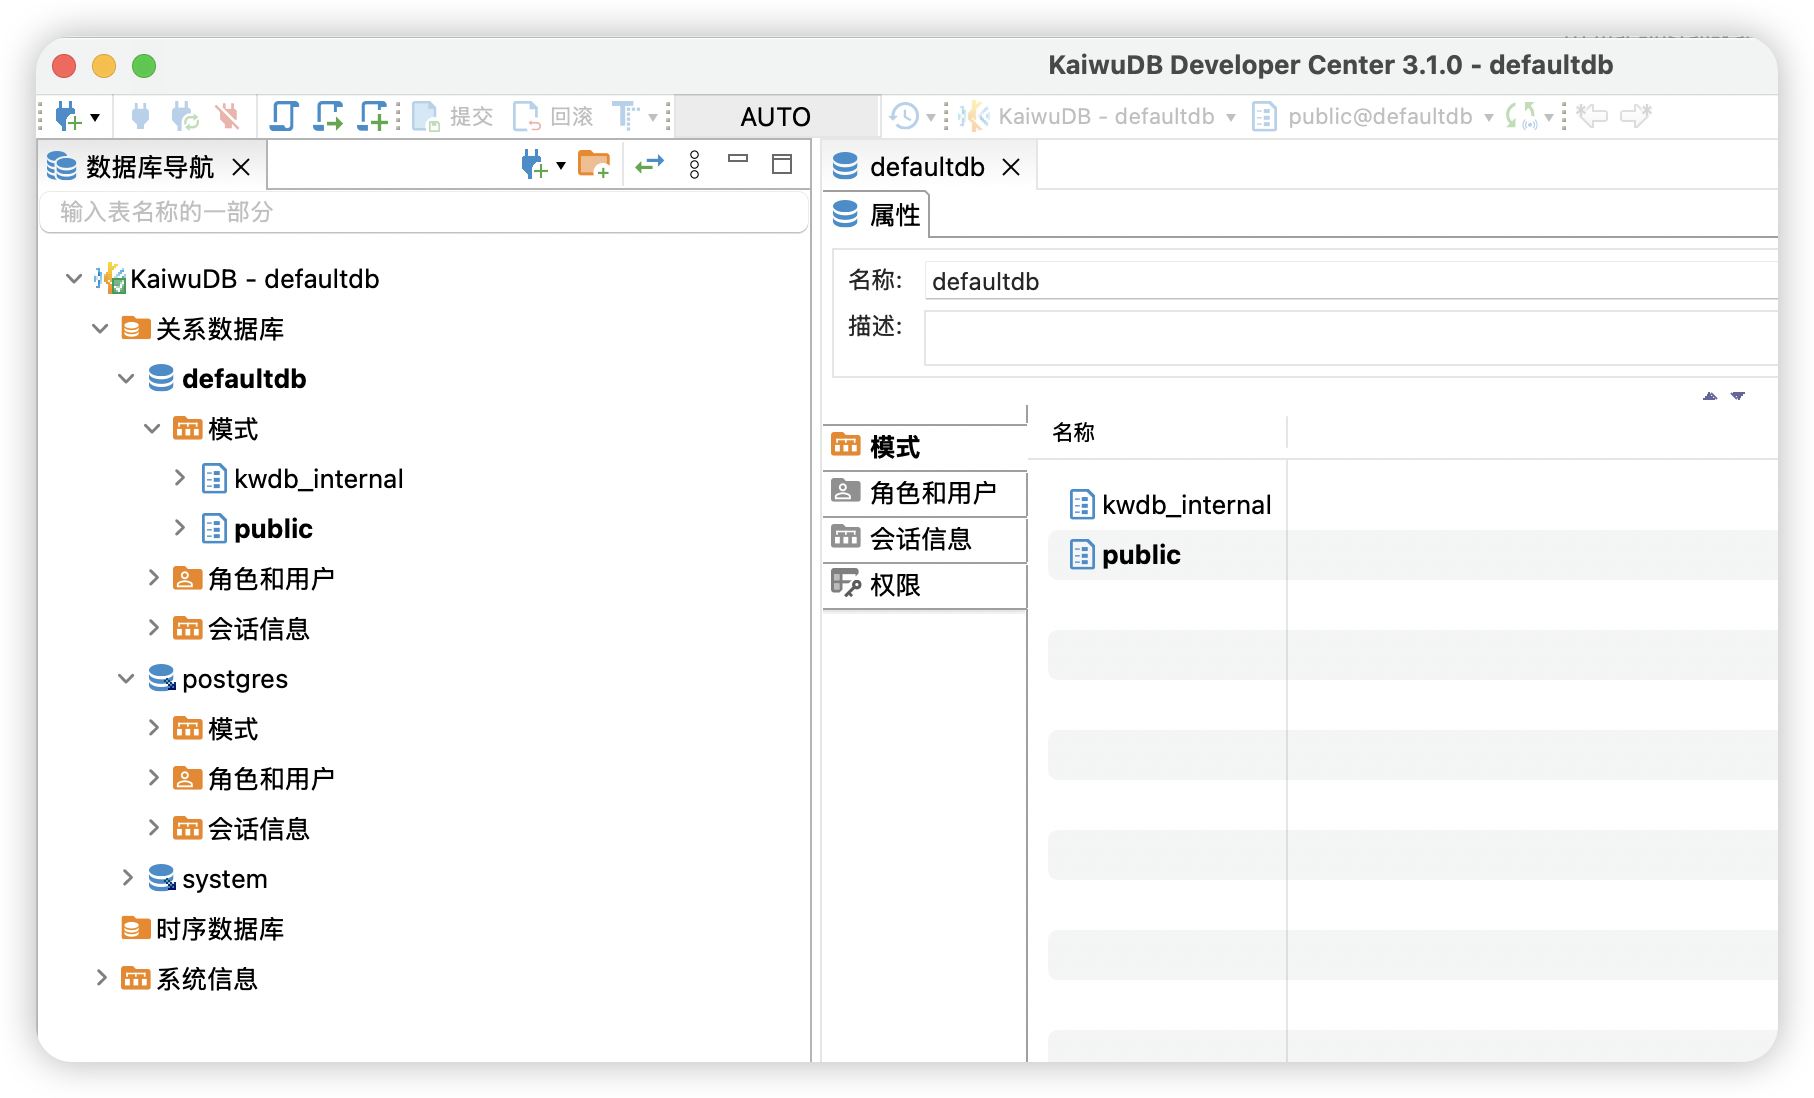The height and width of the screenshot is (1098, 1814).
Task: Expand 角色和用户 under defaultdb
Action: (x=153, y=578)
